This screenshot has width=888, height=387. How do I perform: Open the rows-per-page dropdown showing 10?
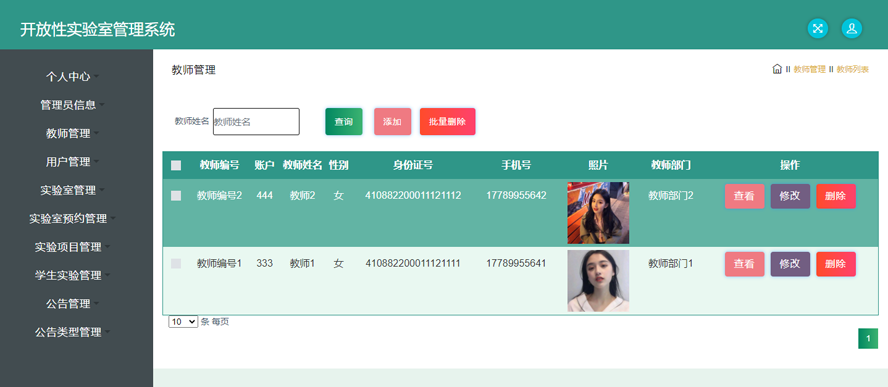(x=183, y=322)
